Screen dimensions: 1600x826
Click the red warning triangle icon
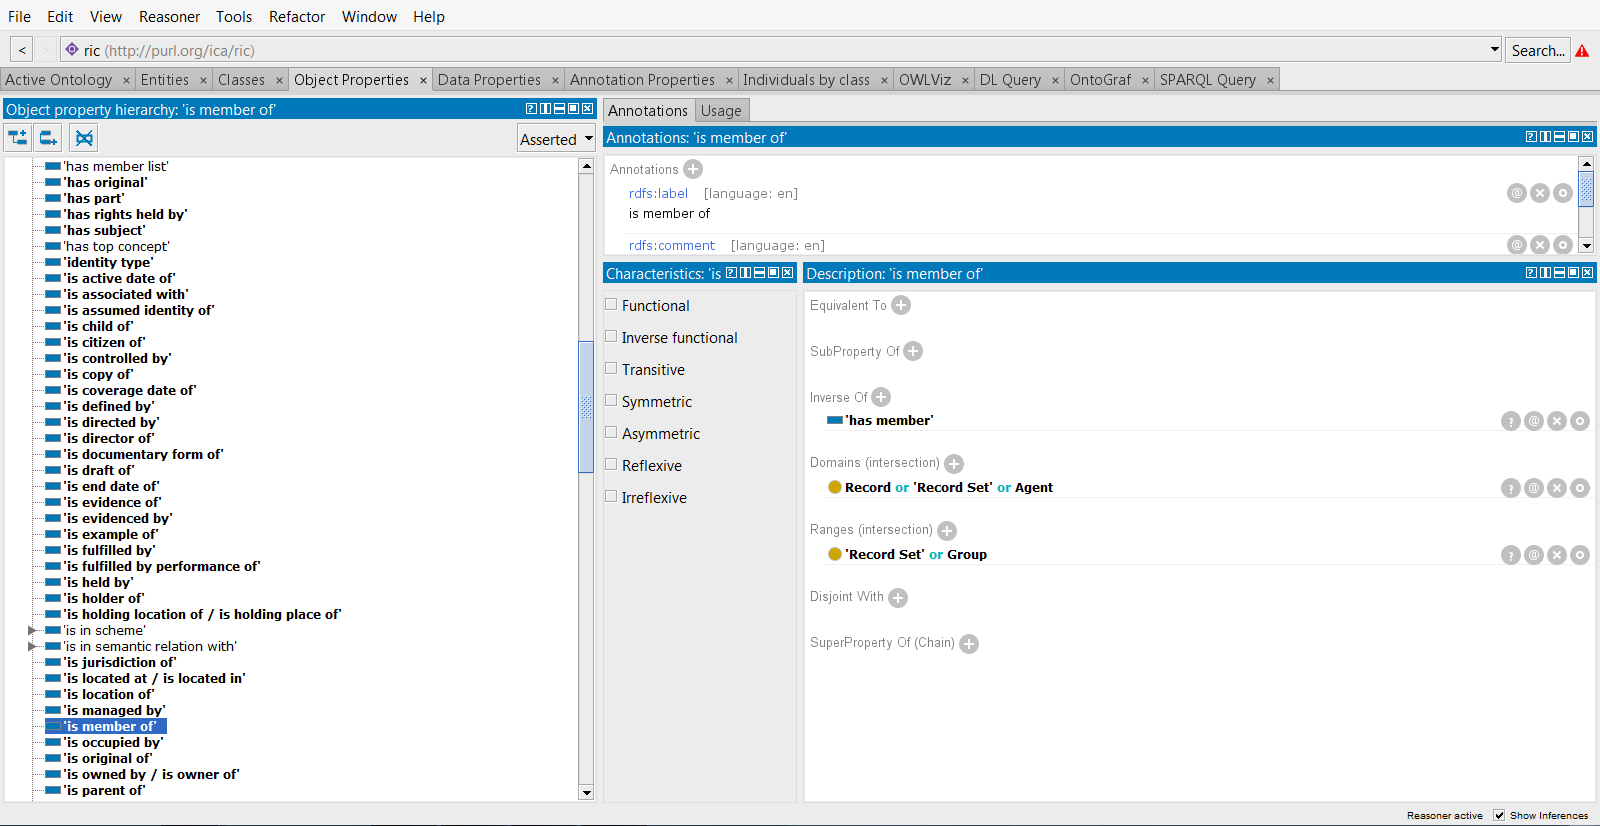(1582, 51)
